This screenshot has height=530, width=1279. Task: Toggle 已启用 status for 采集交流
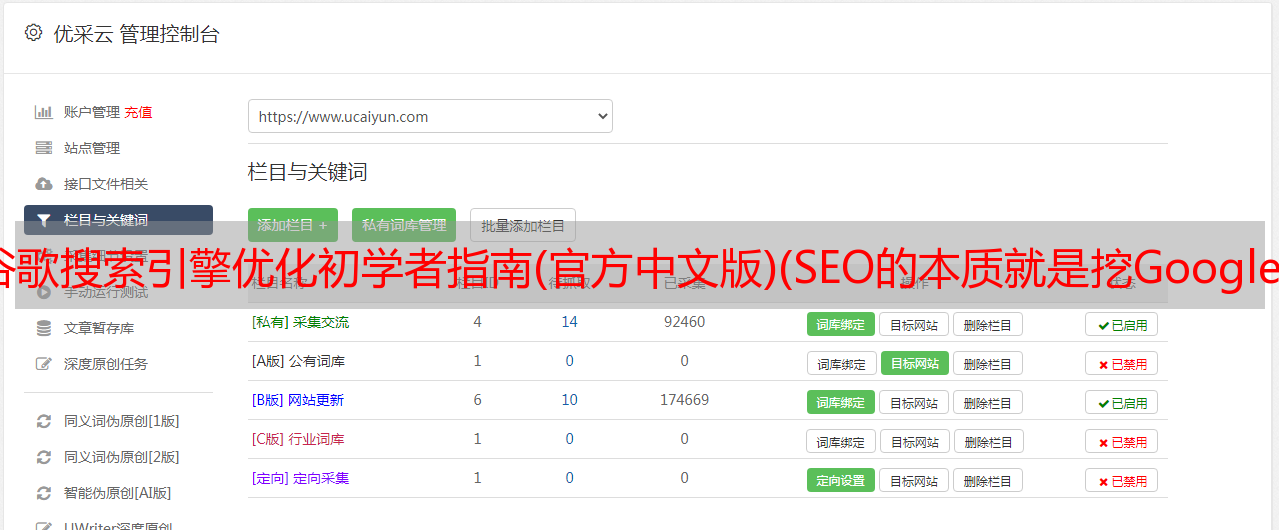click(x=1122, y=324)
